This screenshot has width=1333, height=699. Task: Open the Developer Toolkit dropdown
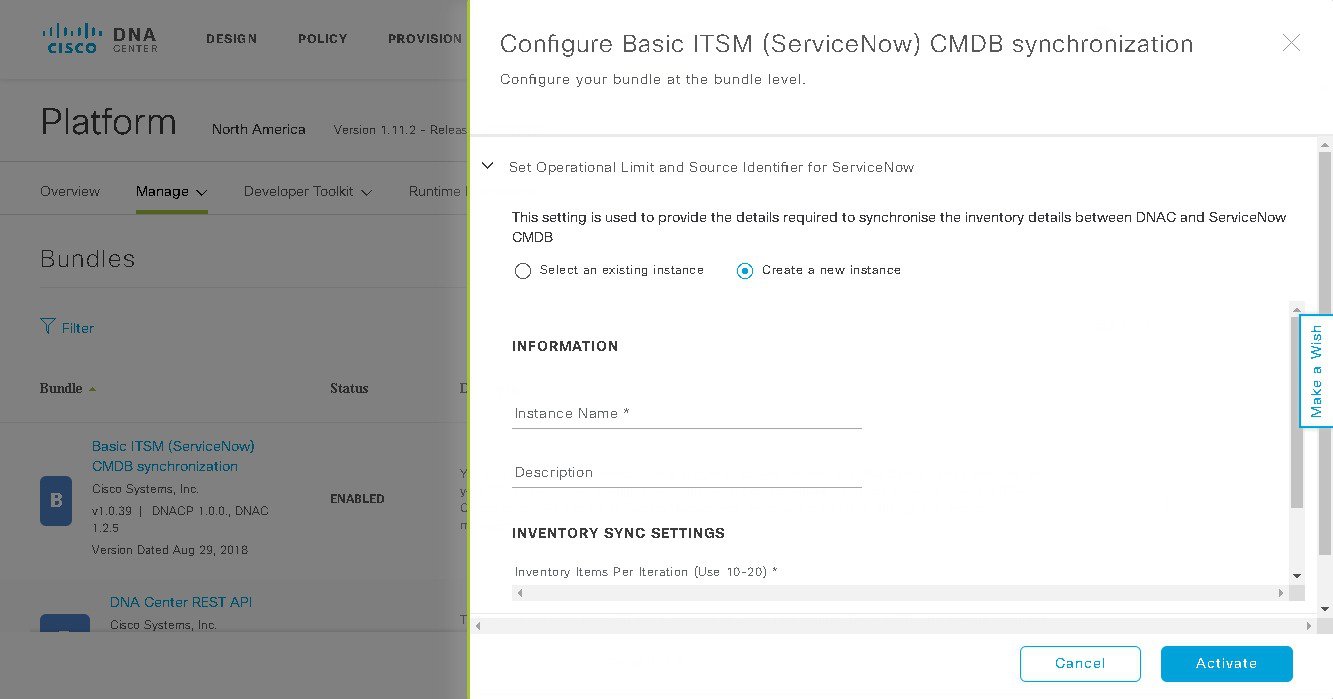click(x=307, y=191)
